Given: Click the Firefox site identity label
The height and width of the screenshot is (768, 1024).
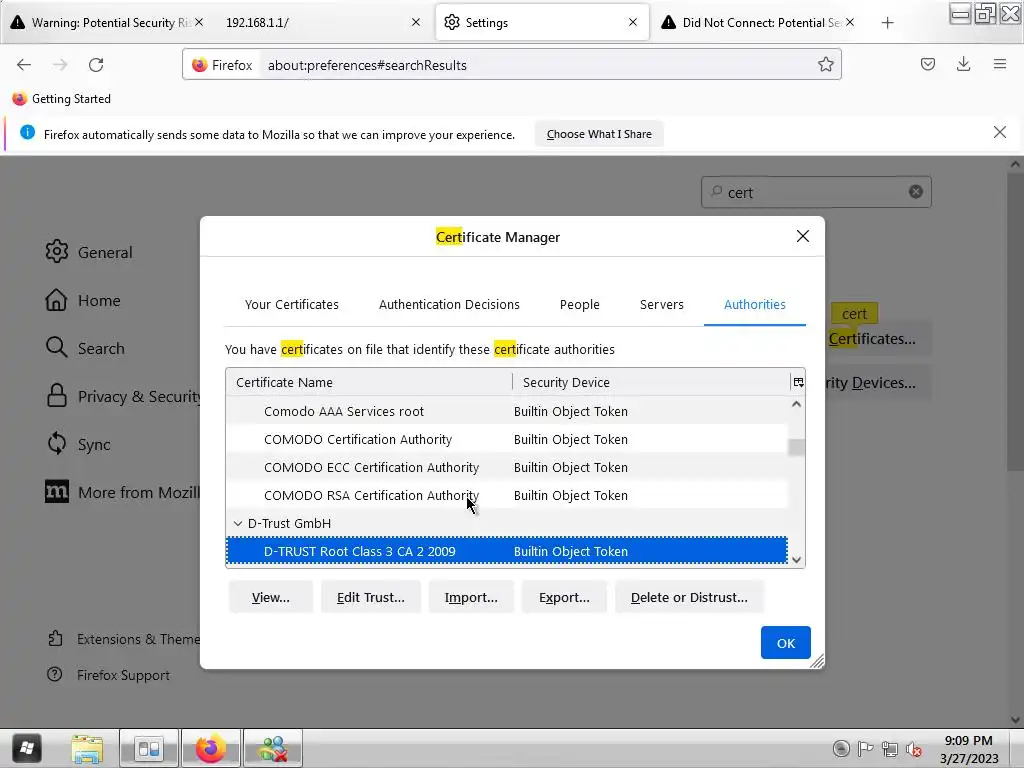Looking at the screenshot, I should pos(223,65).
